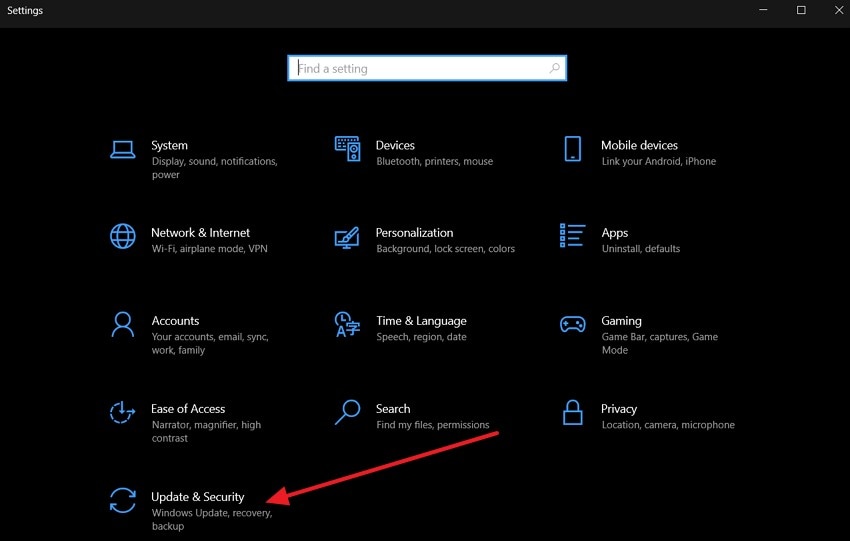Image resolution: width=850 pixels, height=541 pixels.
Task: Open the Time & Language icon
Action: [x=347, y=324]
